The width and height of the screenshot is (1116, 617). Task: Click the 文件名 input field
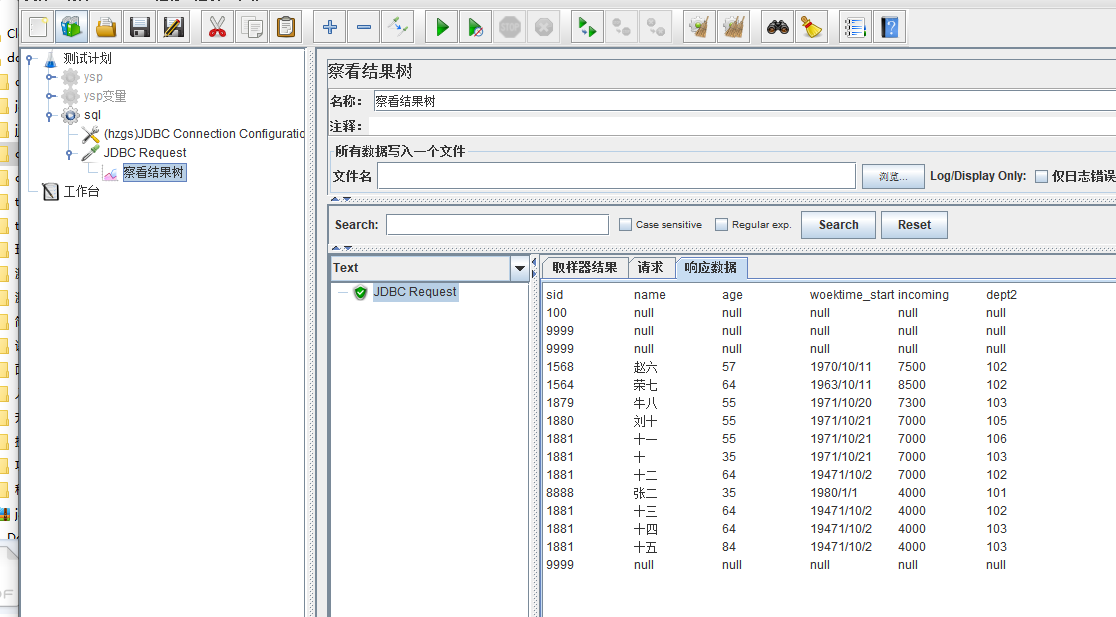point(616,176)
